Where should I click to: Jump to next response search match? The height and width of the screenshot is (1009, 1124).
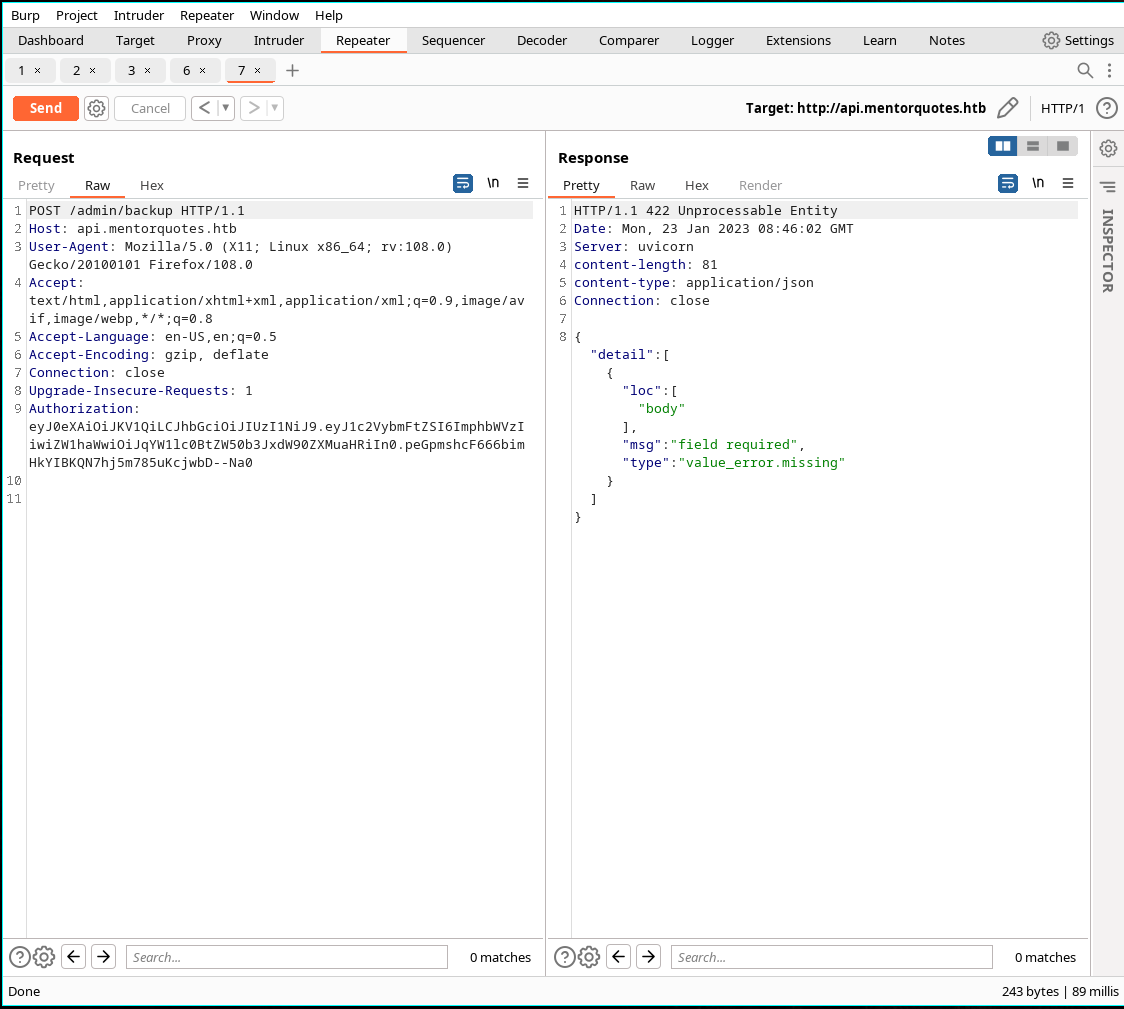[648, 957]
